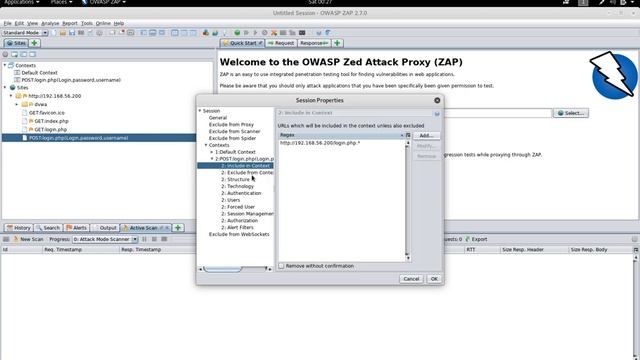This screenshot has width=640, height=360.
Task: Open the Applications menu in top bar
Action: tap(22, 2)
